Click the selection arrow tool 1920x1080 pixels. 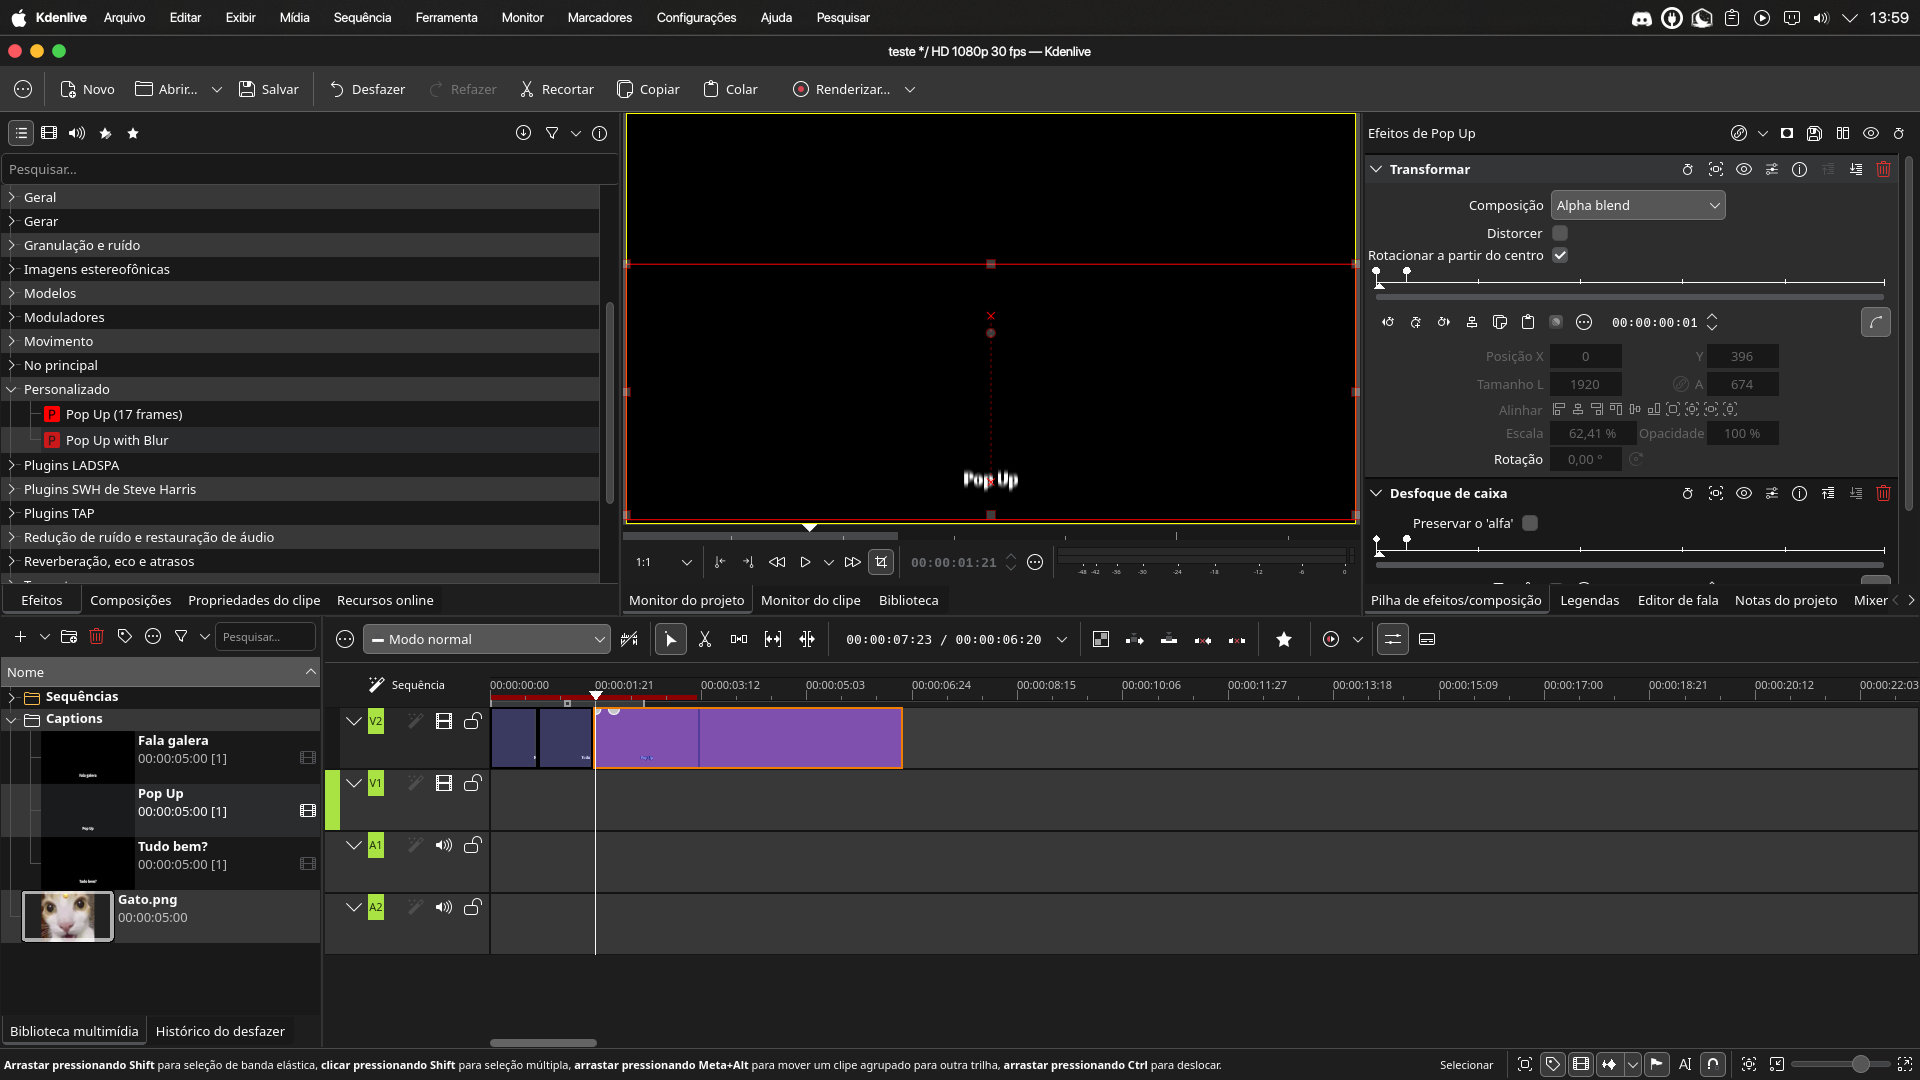pos(671,639)
